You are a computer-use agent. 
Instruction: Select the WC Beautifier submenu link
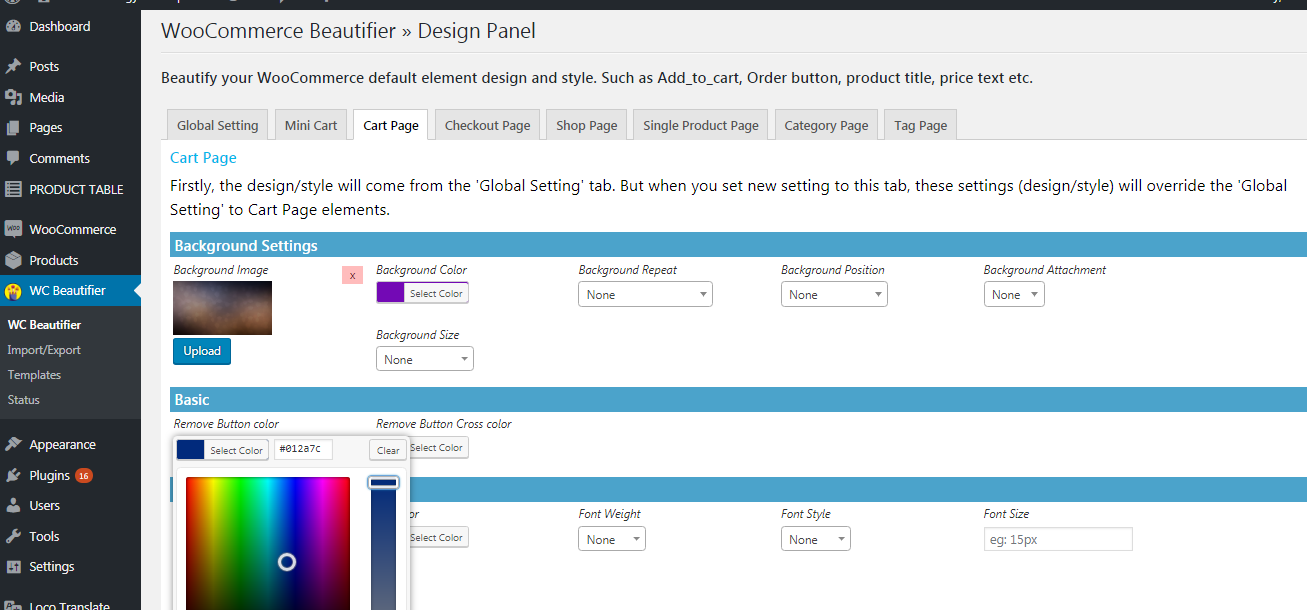pos(44,325)
